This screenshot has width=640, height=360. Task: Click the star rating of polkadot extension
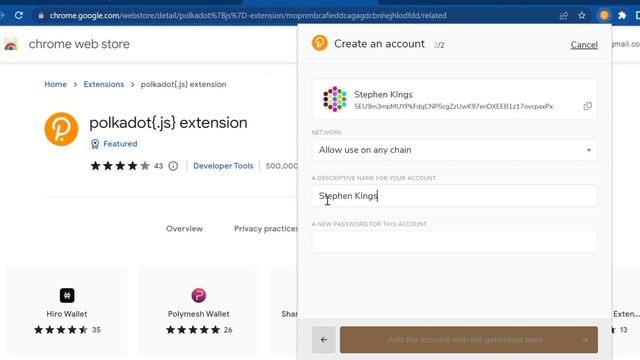pos(120,166)
